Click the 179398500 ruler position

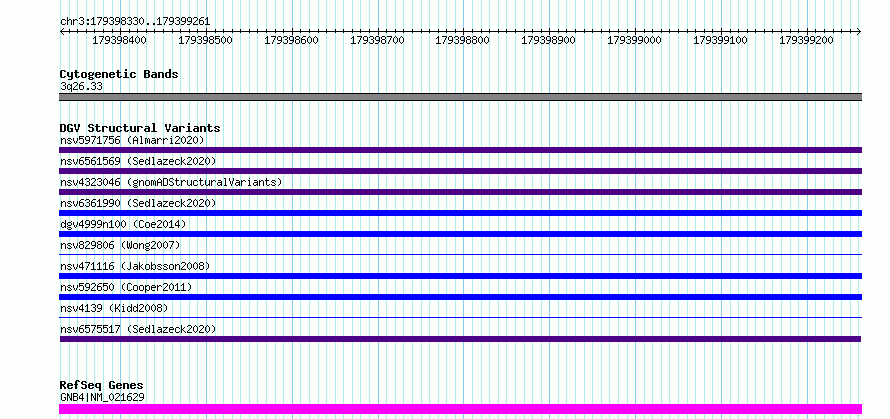pos(205,41)
